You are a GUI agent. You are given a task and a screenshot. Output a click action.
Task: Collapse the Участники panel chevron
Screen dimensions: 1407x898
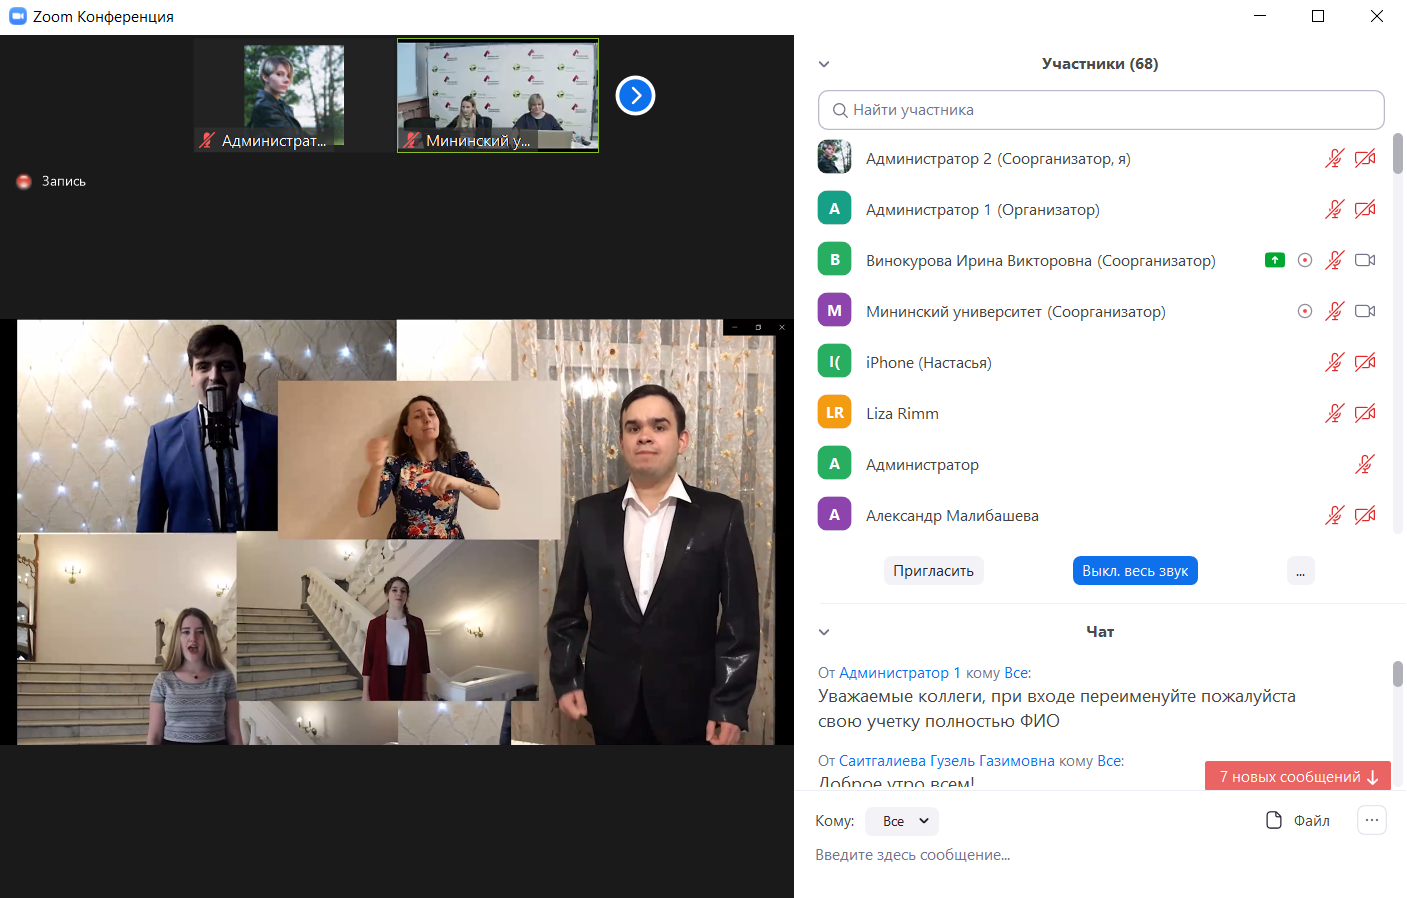[x=824, y=64]
